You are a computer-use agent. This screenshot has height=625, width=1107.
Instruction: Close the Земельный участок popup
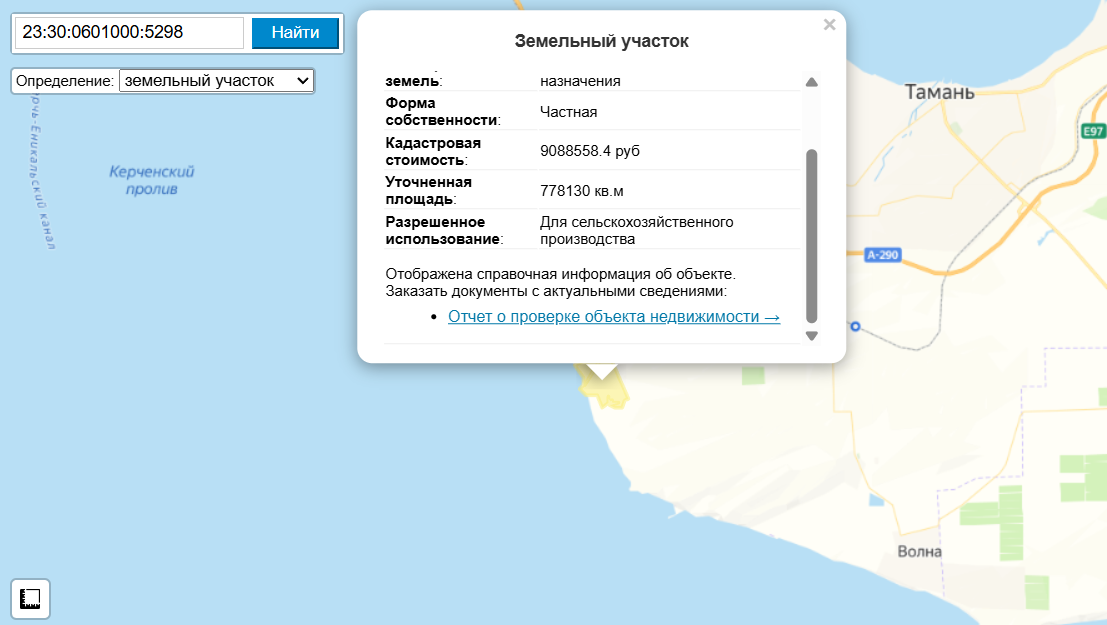pyautogui.click(x=829, y=25)
